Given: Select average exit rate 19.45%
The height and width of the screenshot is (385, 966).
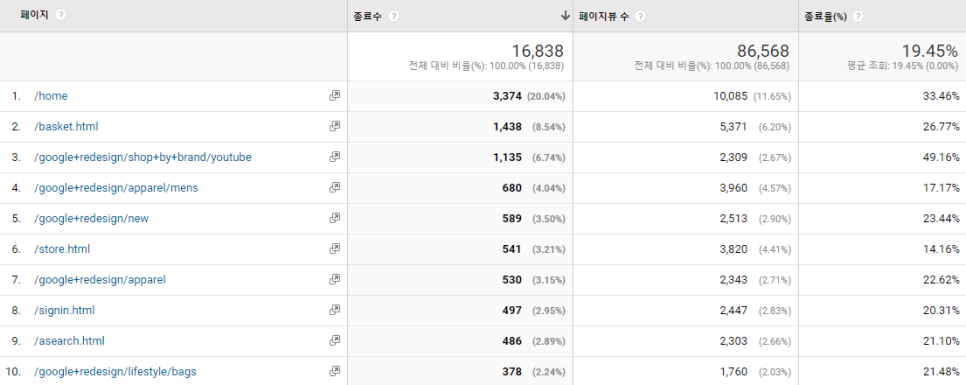Looking at the screenshot, I should coord(931,51).
